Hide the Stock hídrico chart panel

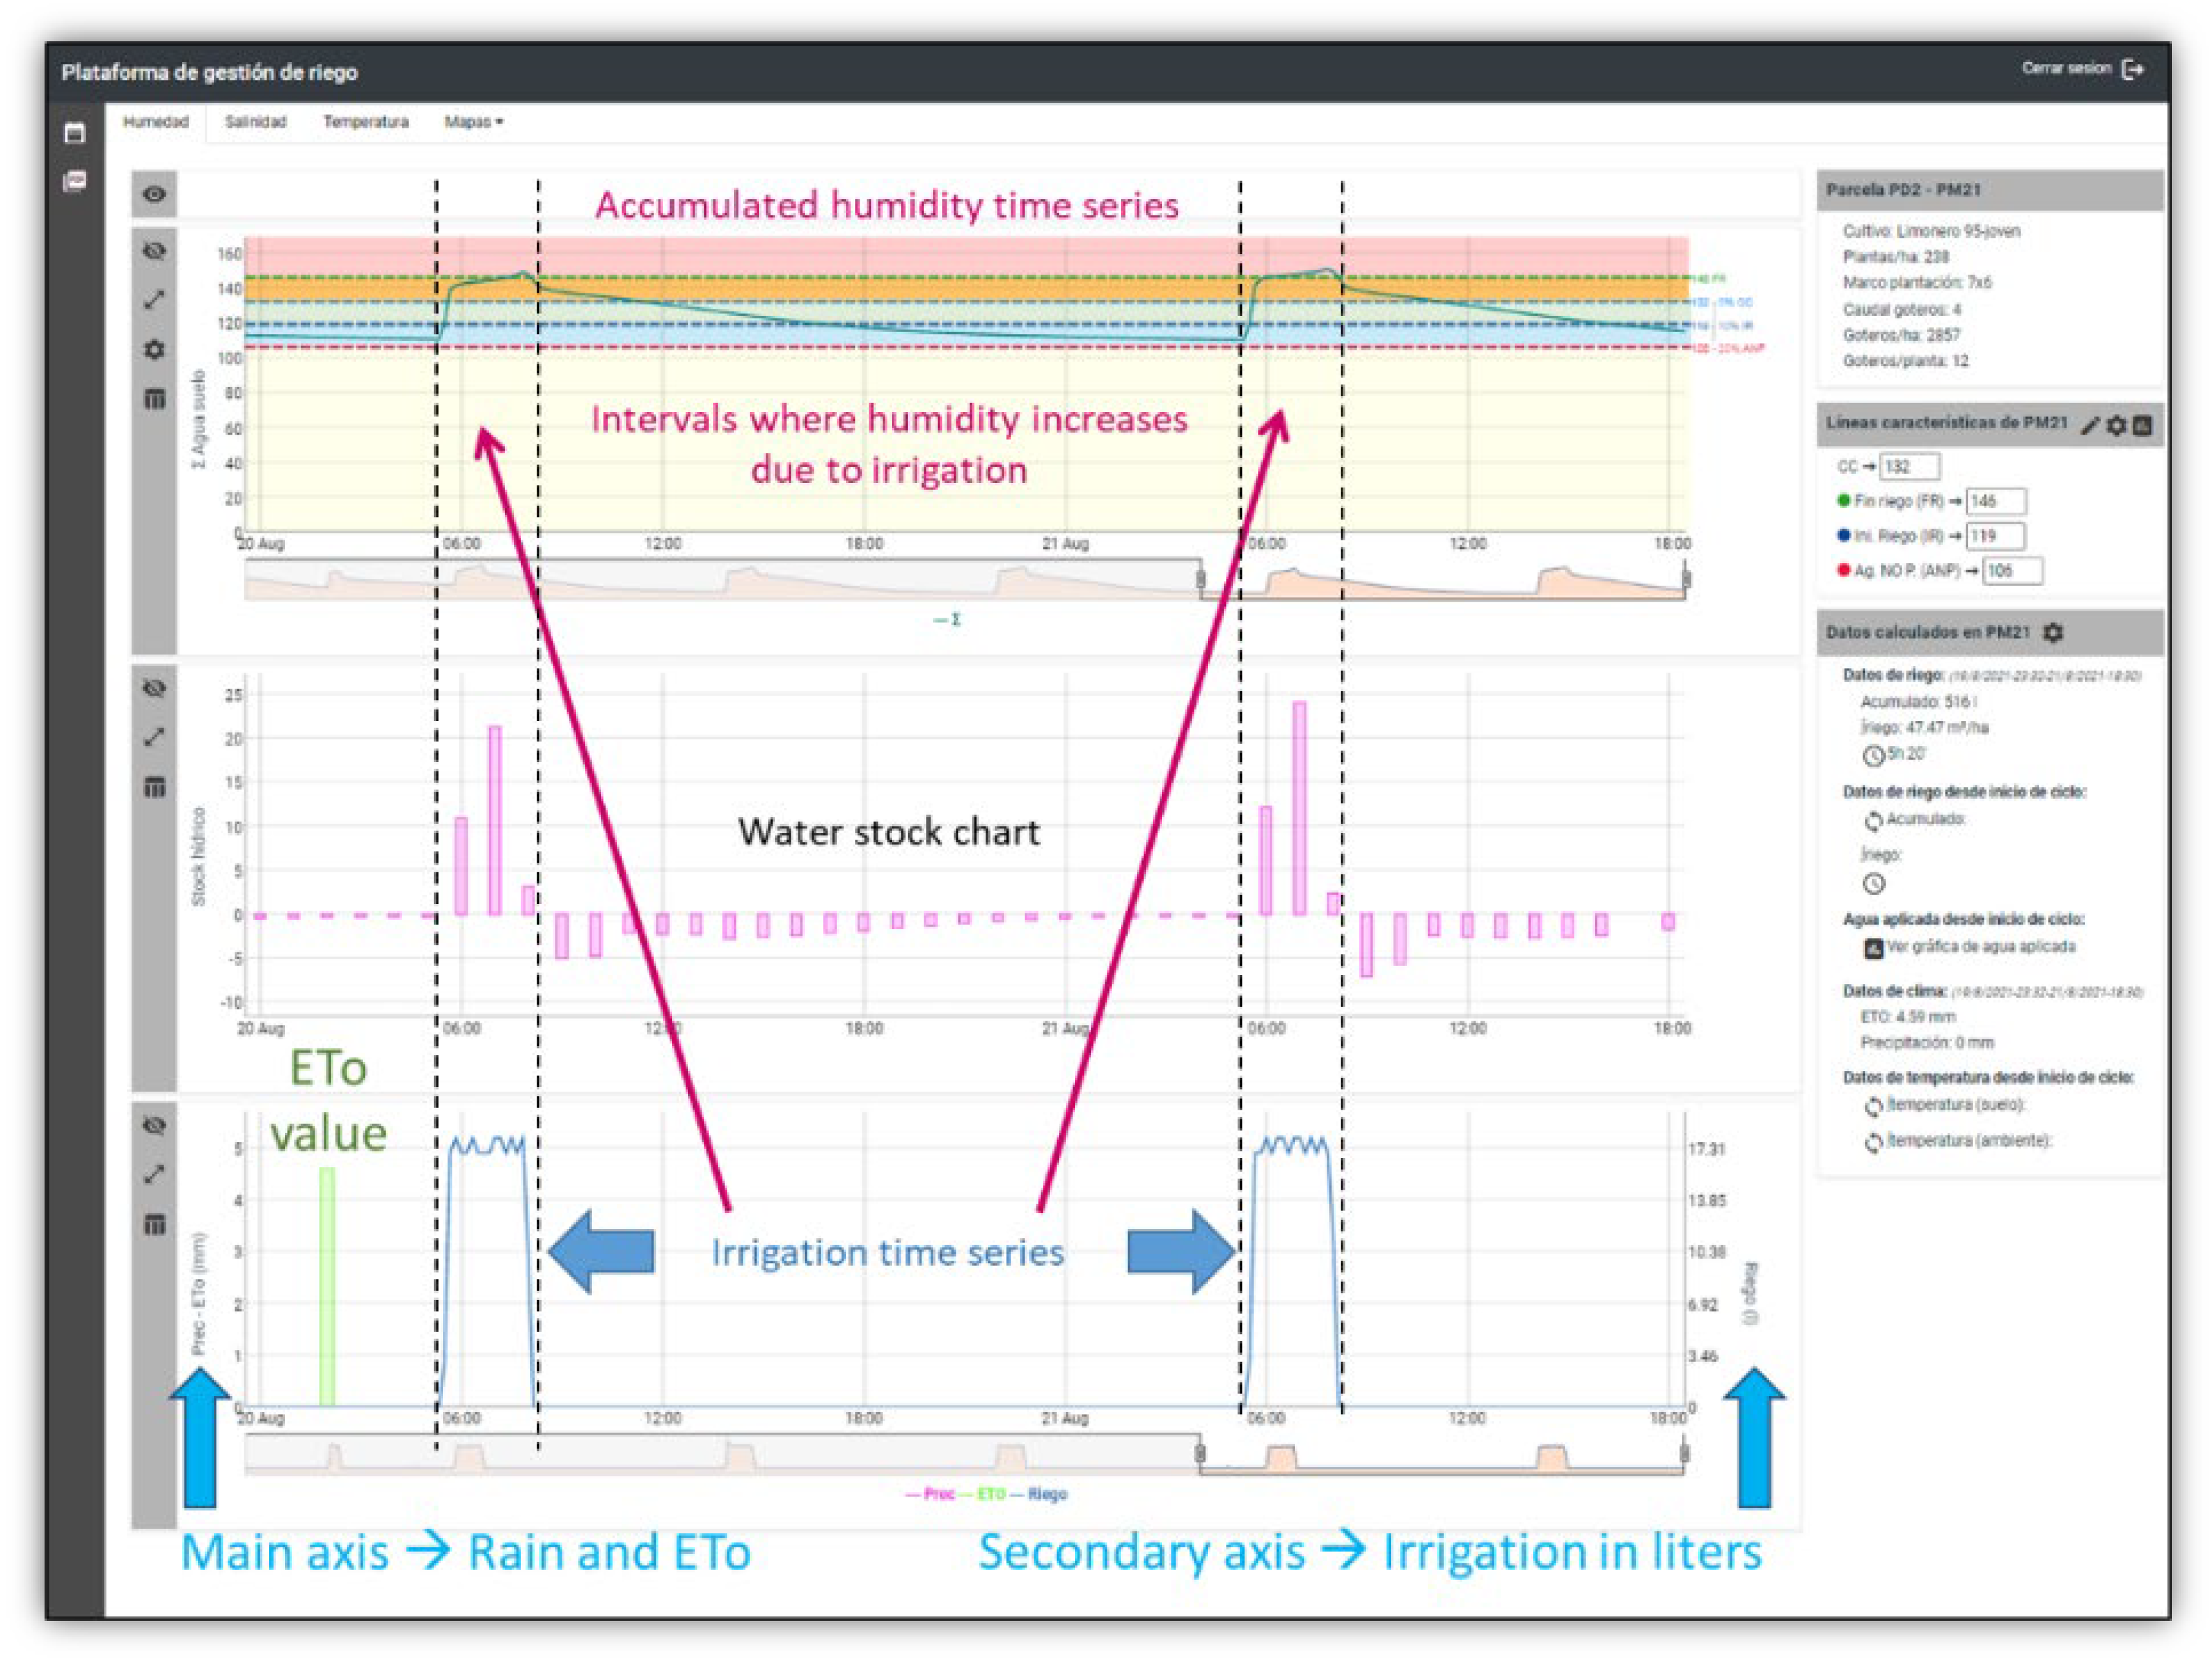(154, 688)
